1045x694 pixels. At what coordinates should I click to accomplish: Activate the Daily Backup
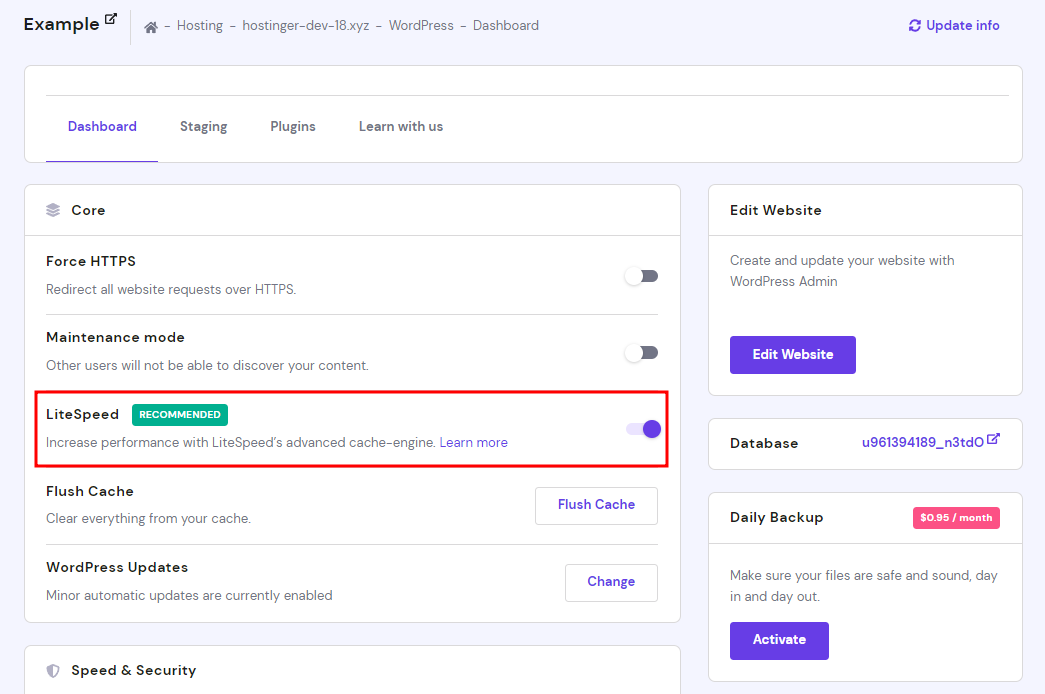(779, 640)
